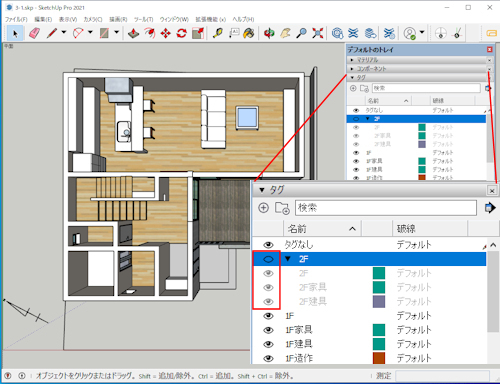Activate the Arc tool

pos(78,33)
